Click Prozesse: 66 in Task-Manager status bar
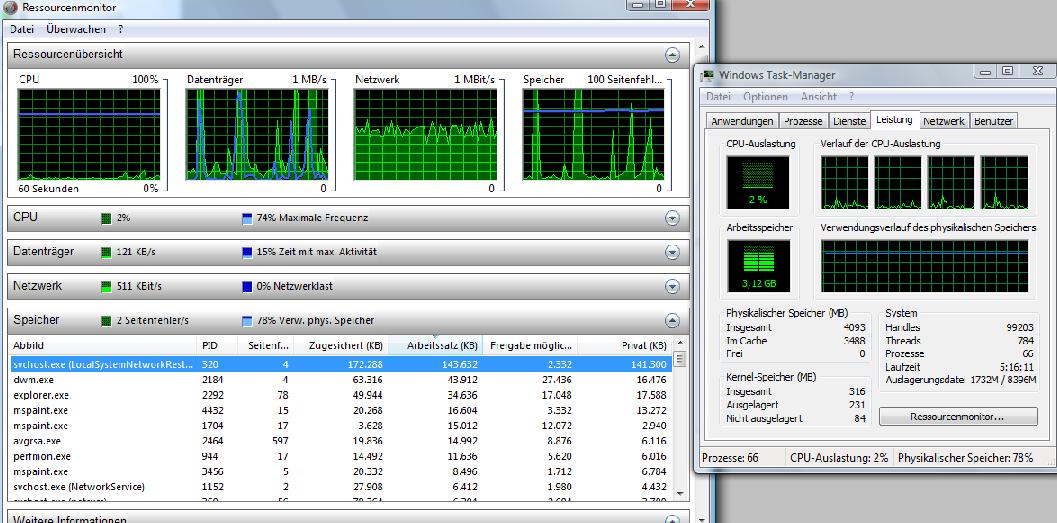1057x523 pixels. (730, 458)
